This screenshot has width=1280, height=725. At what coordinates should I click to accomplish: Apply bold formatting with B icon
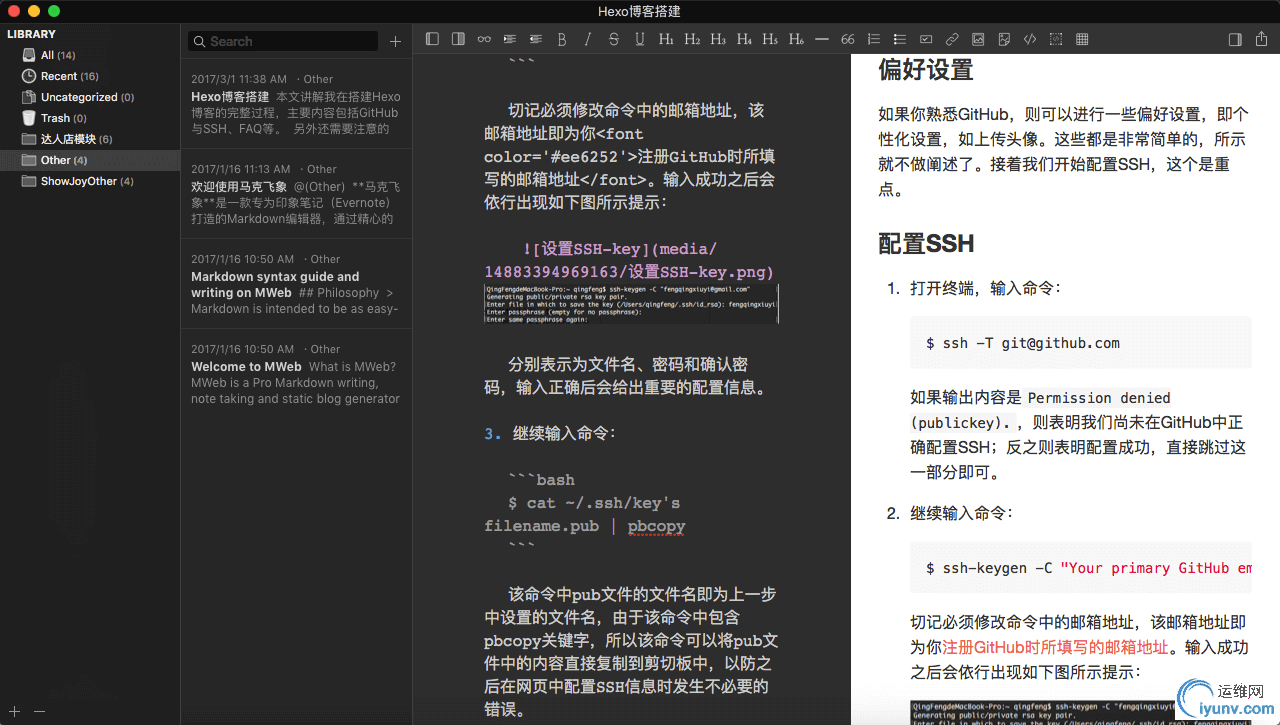click(562, 39)
